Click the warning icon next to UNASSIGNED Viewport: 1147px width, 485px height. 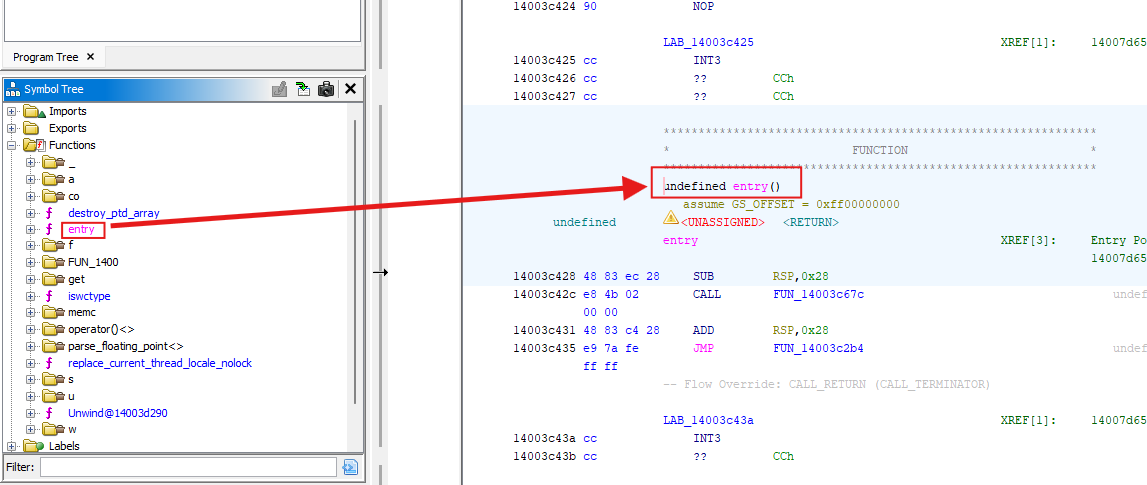click(x=671, y=218)
